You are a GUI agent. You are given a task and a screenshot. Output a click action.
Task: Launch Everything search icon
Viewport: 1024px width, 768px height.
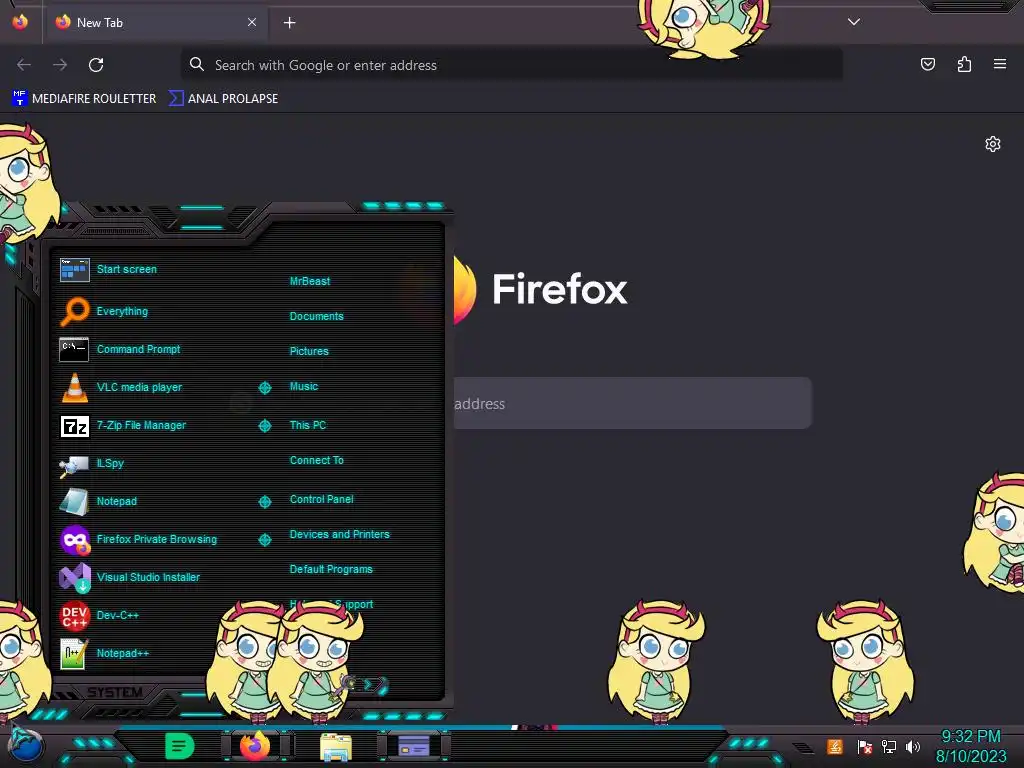74,311
